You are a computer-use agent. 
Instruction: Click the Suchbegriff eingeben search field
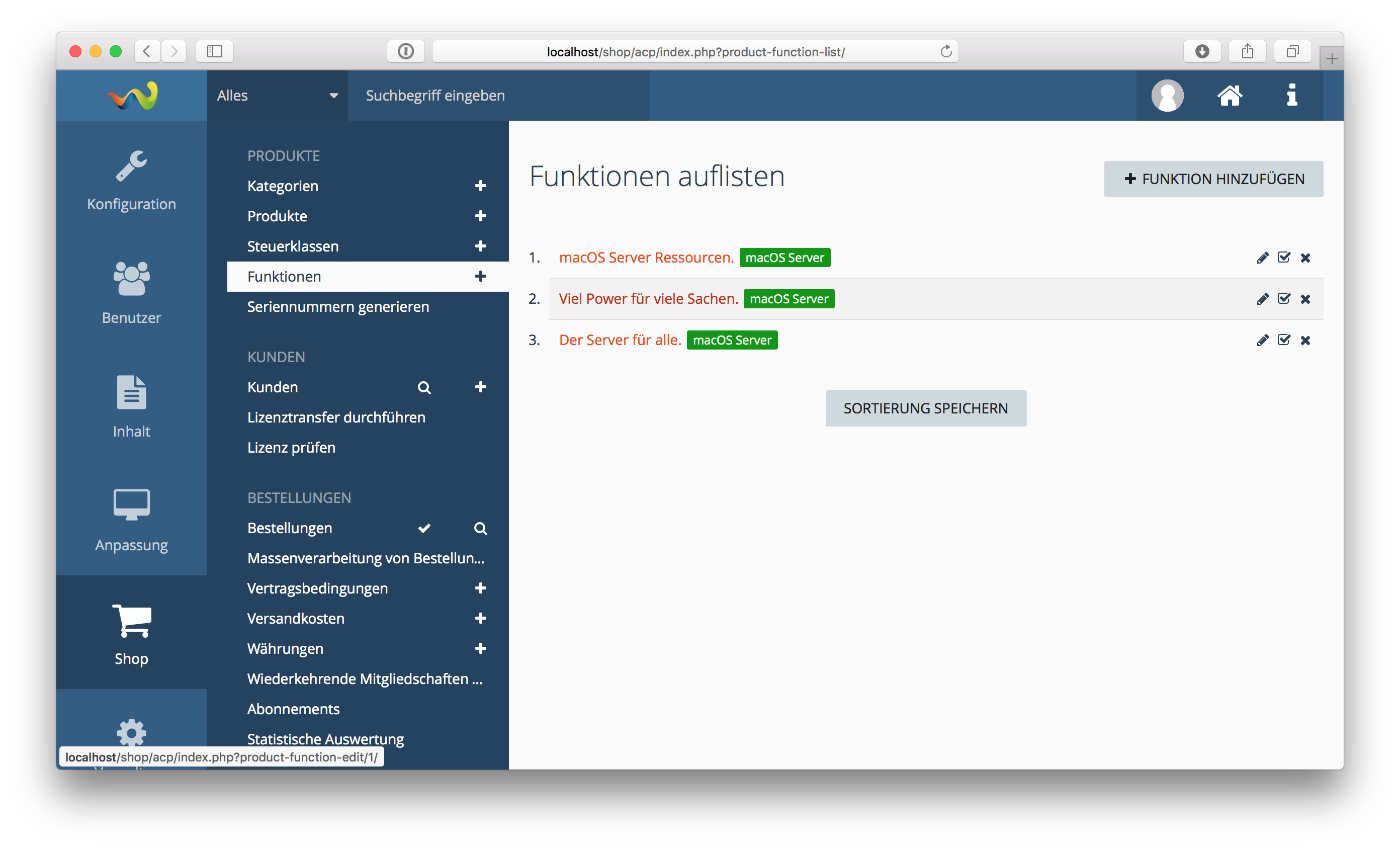[x=498, y=96]
